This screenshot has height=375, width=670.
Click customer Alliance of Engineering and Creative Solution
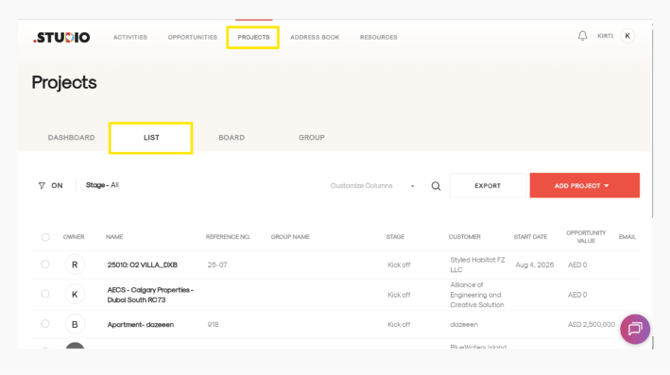477,295
